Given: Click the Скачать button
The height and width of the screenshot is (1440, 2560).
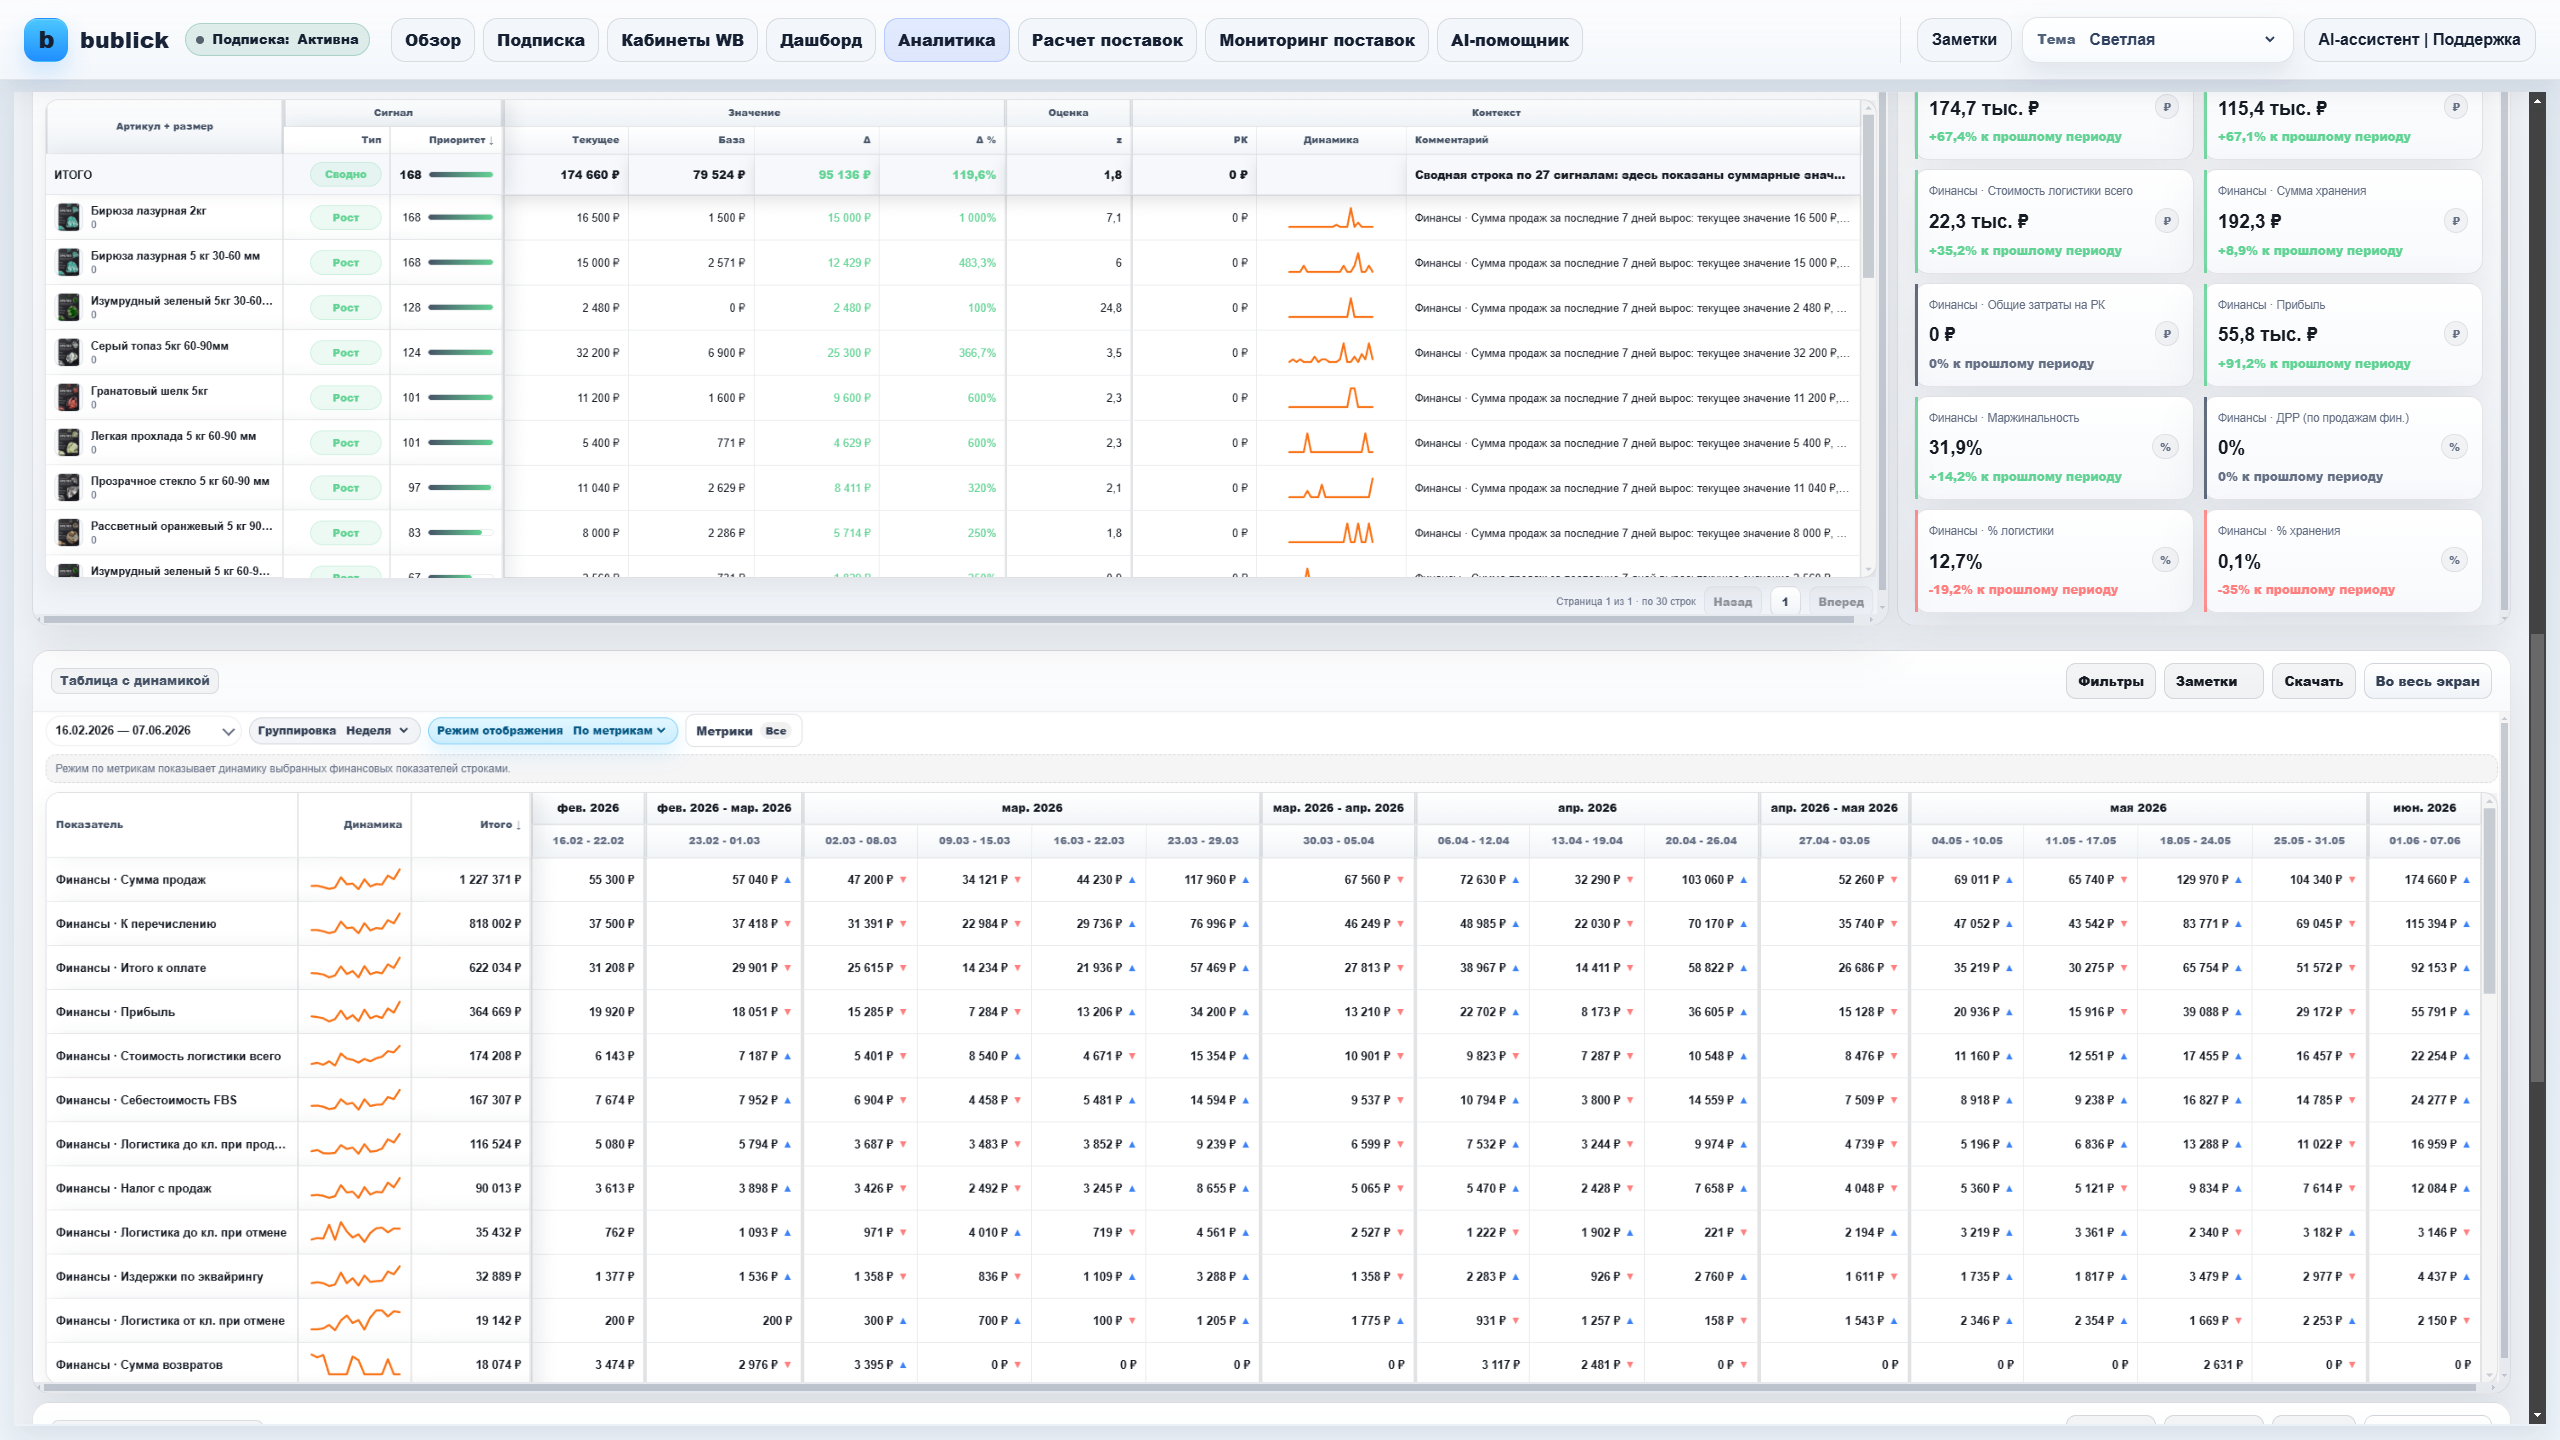Looking at the screenshot, I should pos(2313,681).
